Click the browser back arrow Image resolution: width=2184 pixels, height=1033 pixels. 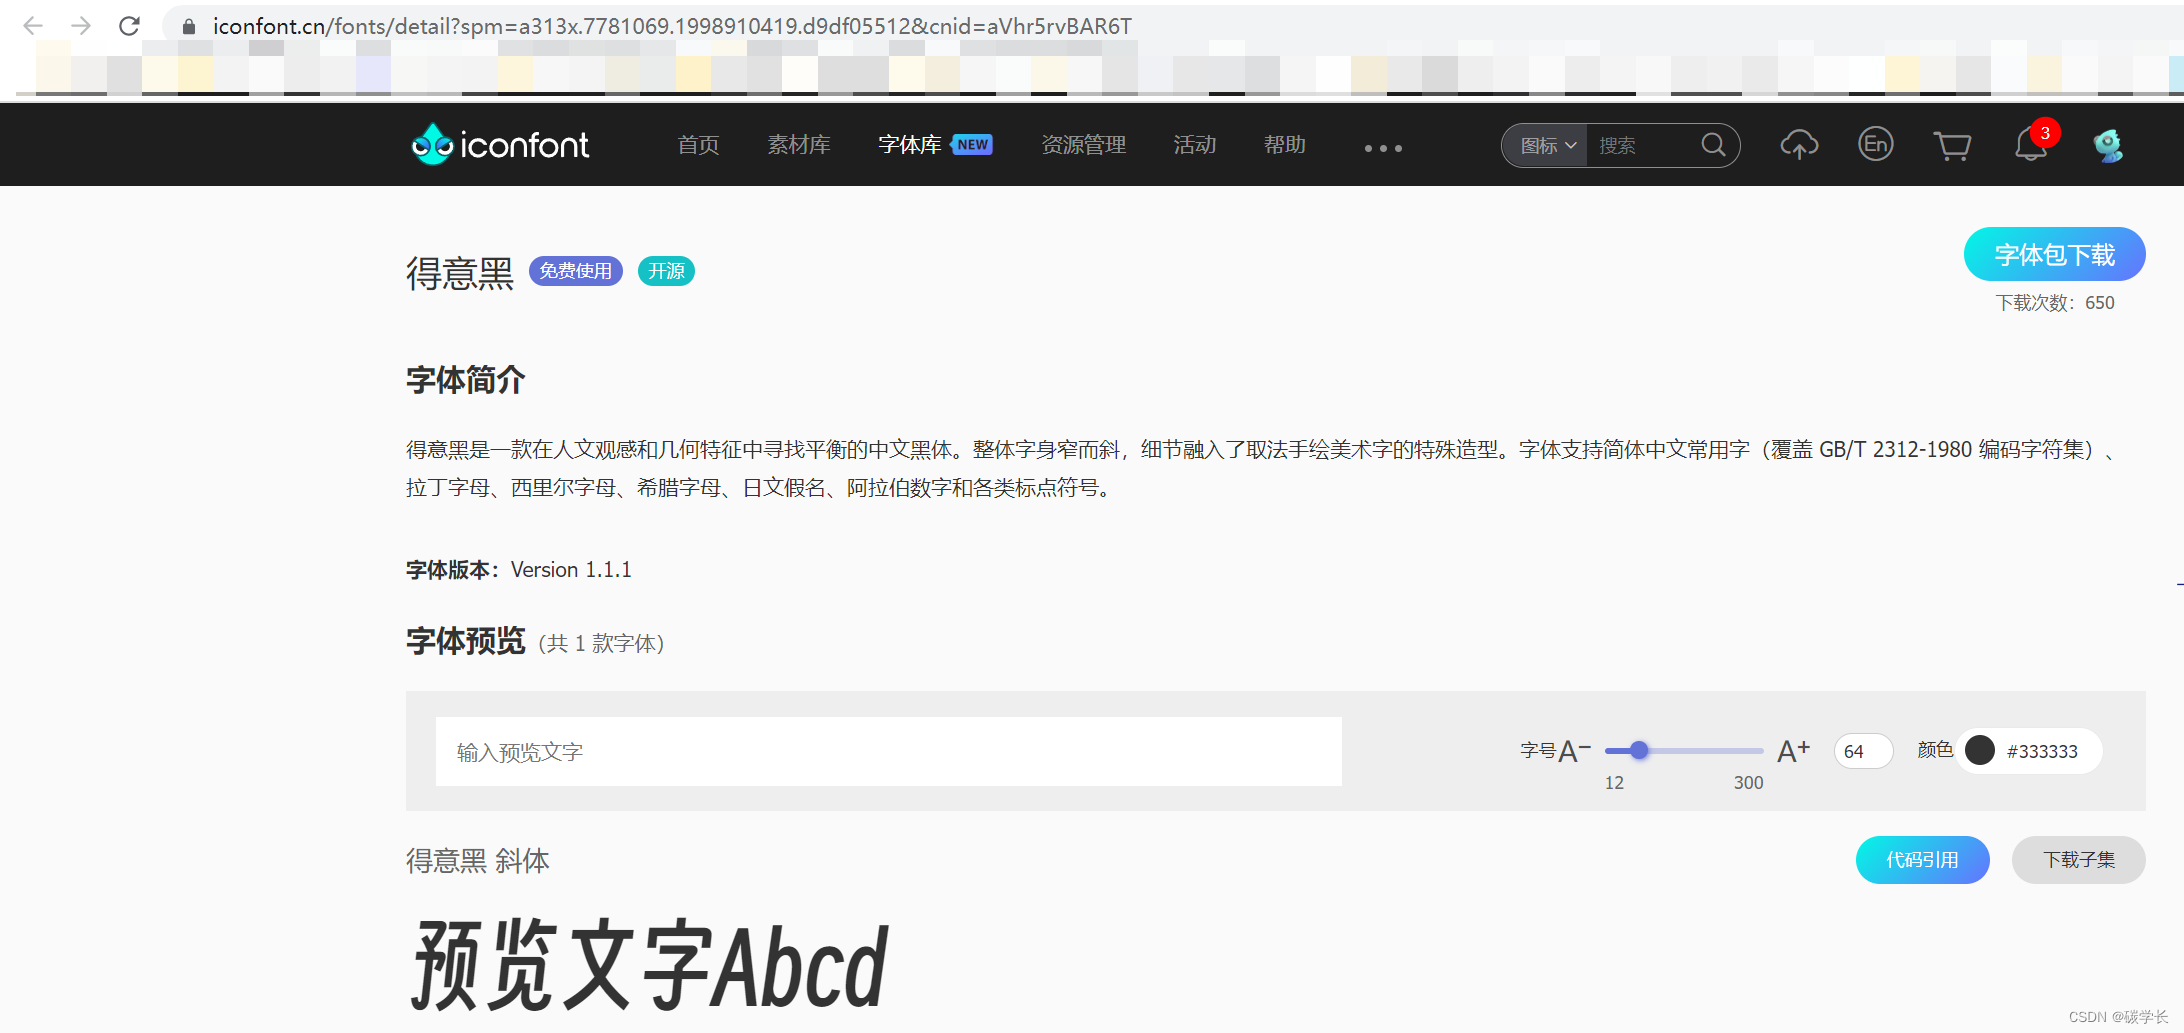coord(33,26)
